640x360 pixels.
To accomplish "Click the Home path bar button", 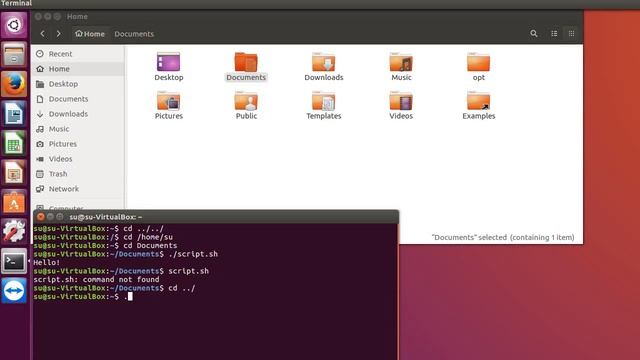I will (90, 34).
